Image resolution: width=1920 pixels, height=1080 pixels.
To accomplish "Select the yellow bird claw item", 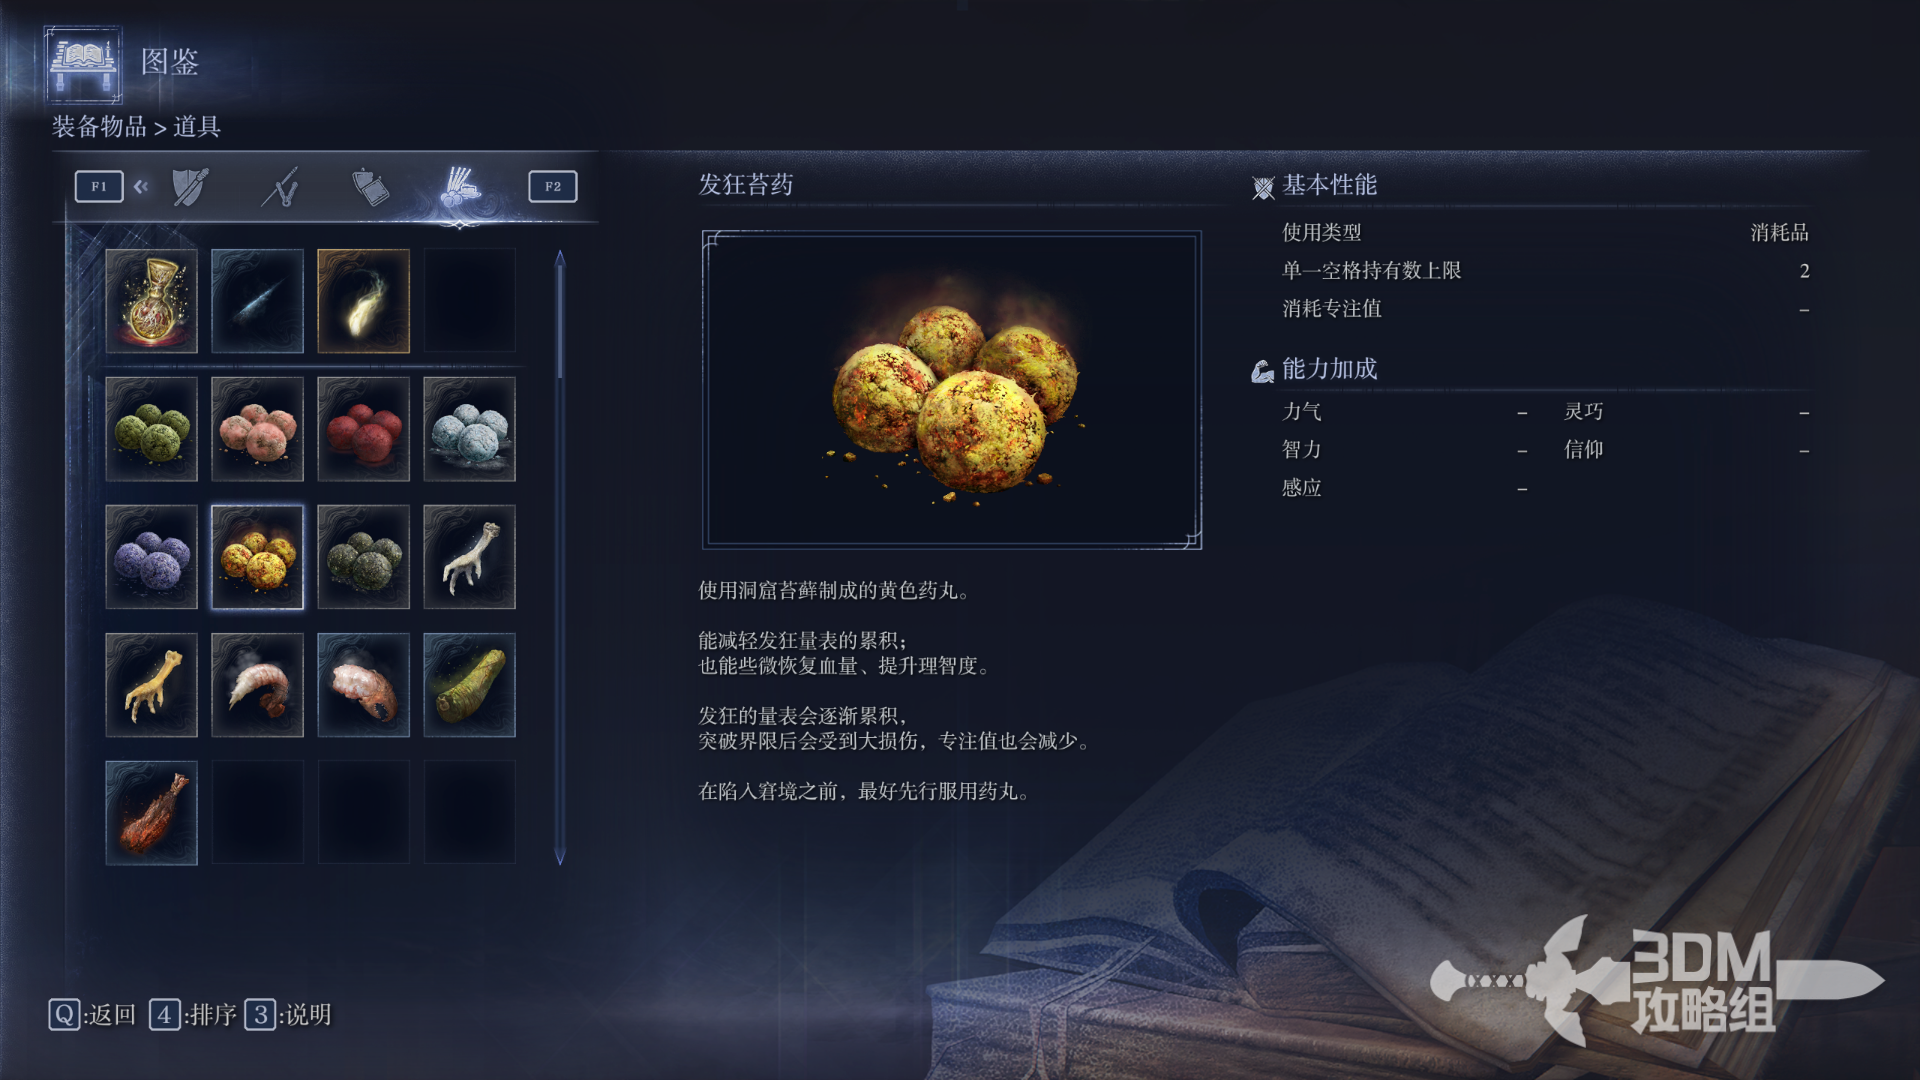I will pyautogui.click(x=151, y=685).
